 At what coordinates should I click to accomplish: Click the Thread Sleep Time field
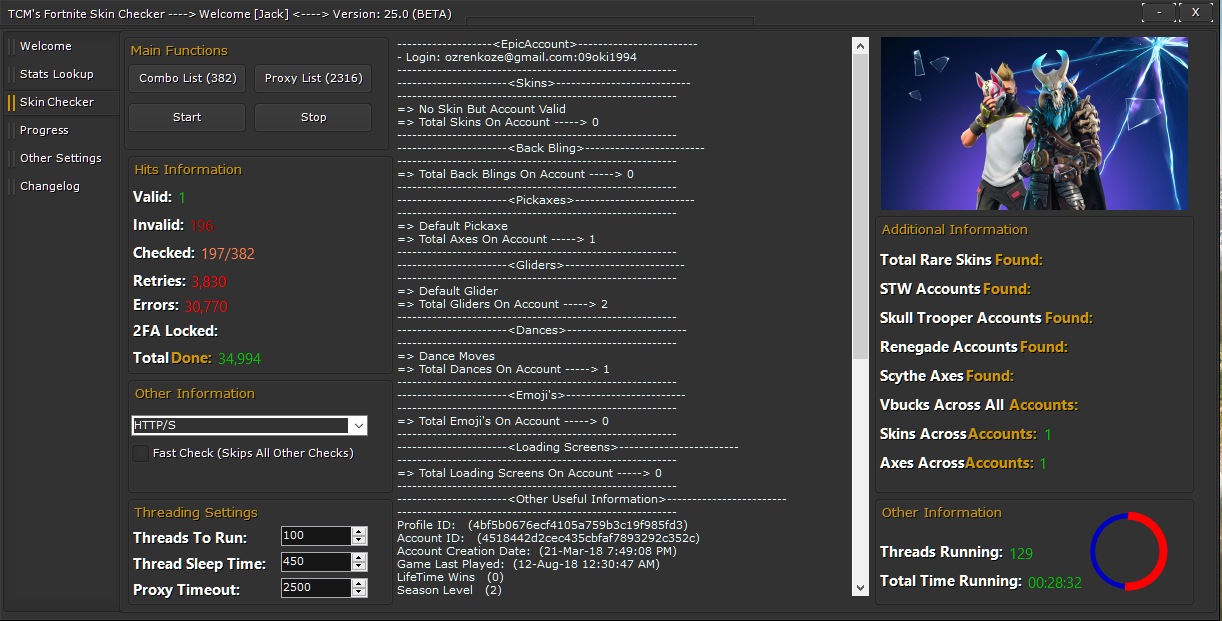[x=316, y=562]
